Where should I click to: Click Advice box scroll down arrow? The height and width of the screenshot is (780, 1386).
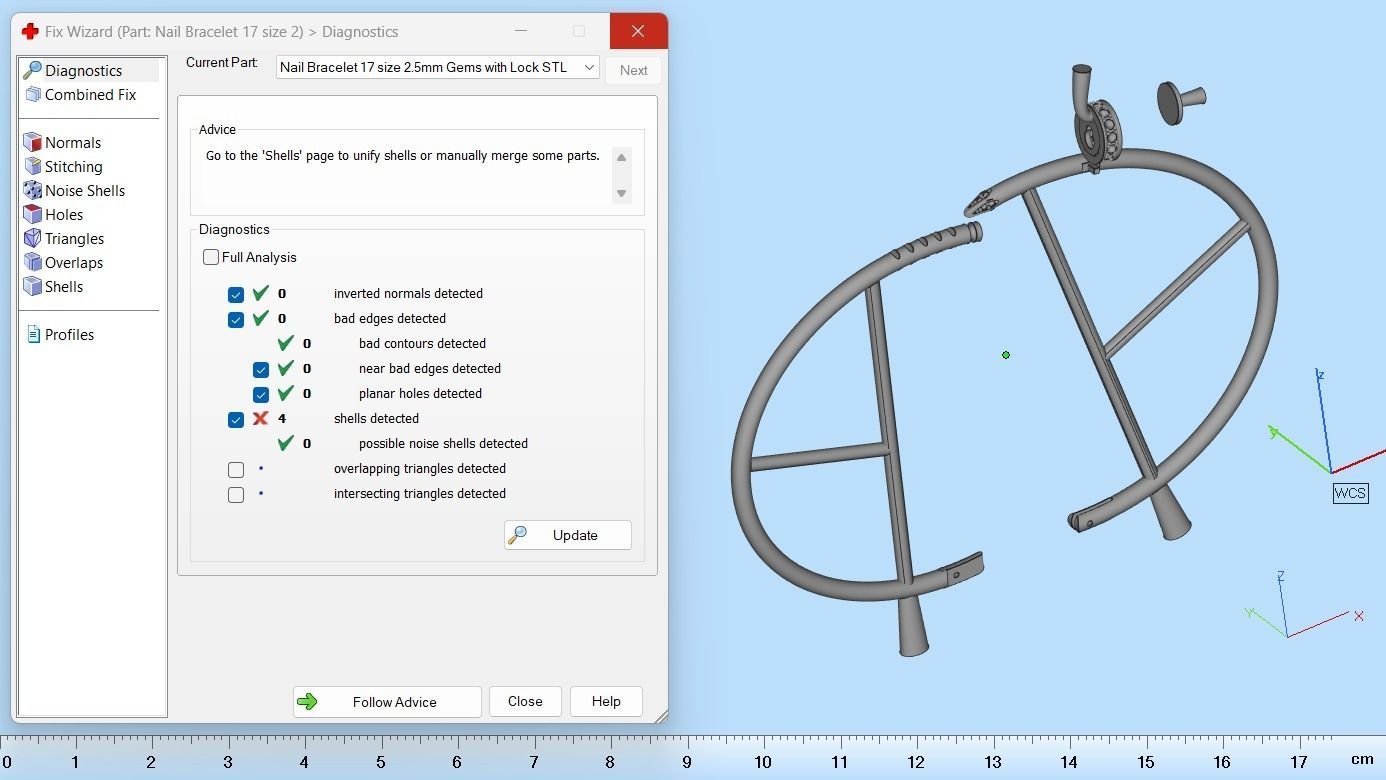621,193
